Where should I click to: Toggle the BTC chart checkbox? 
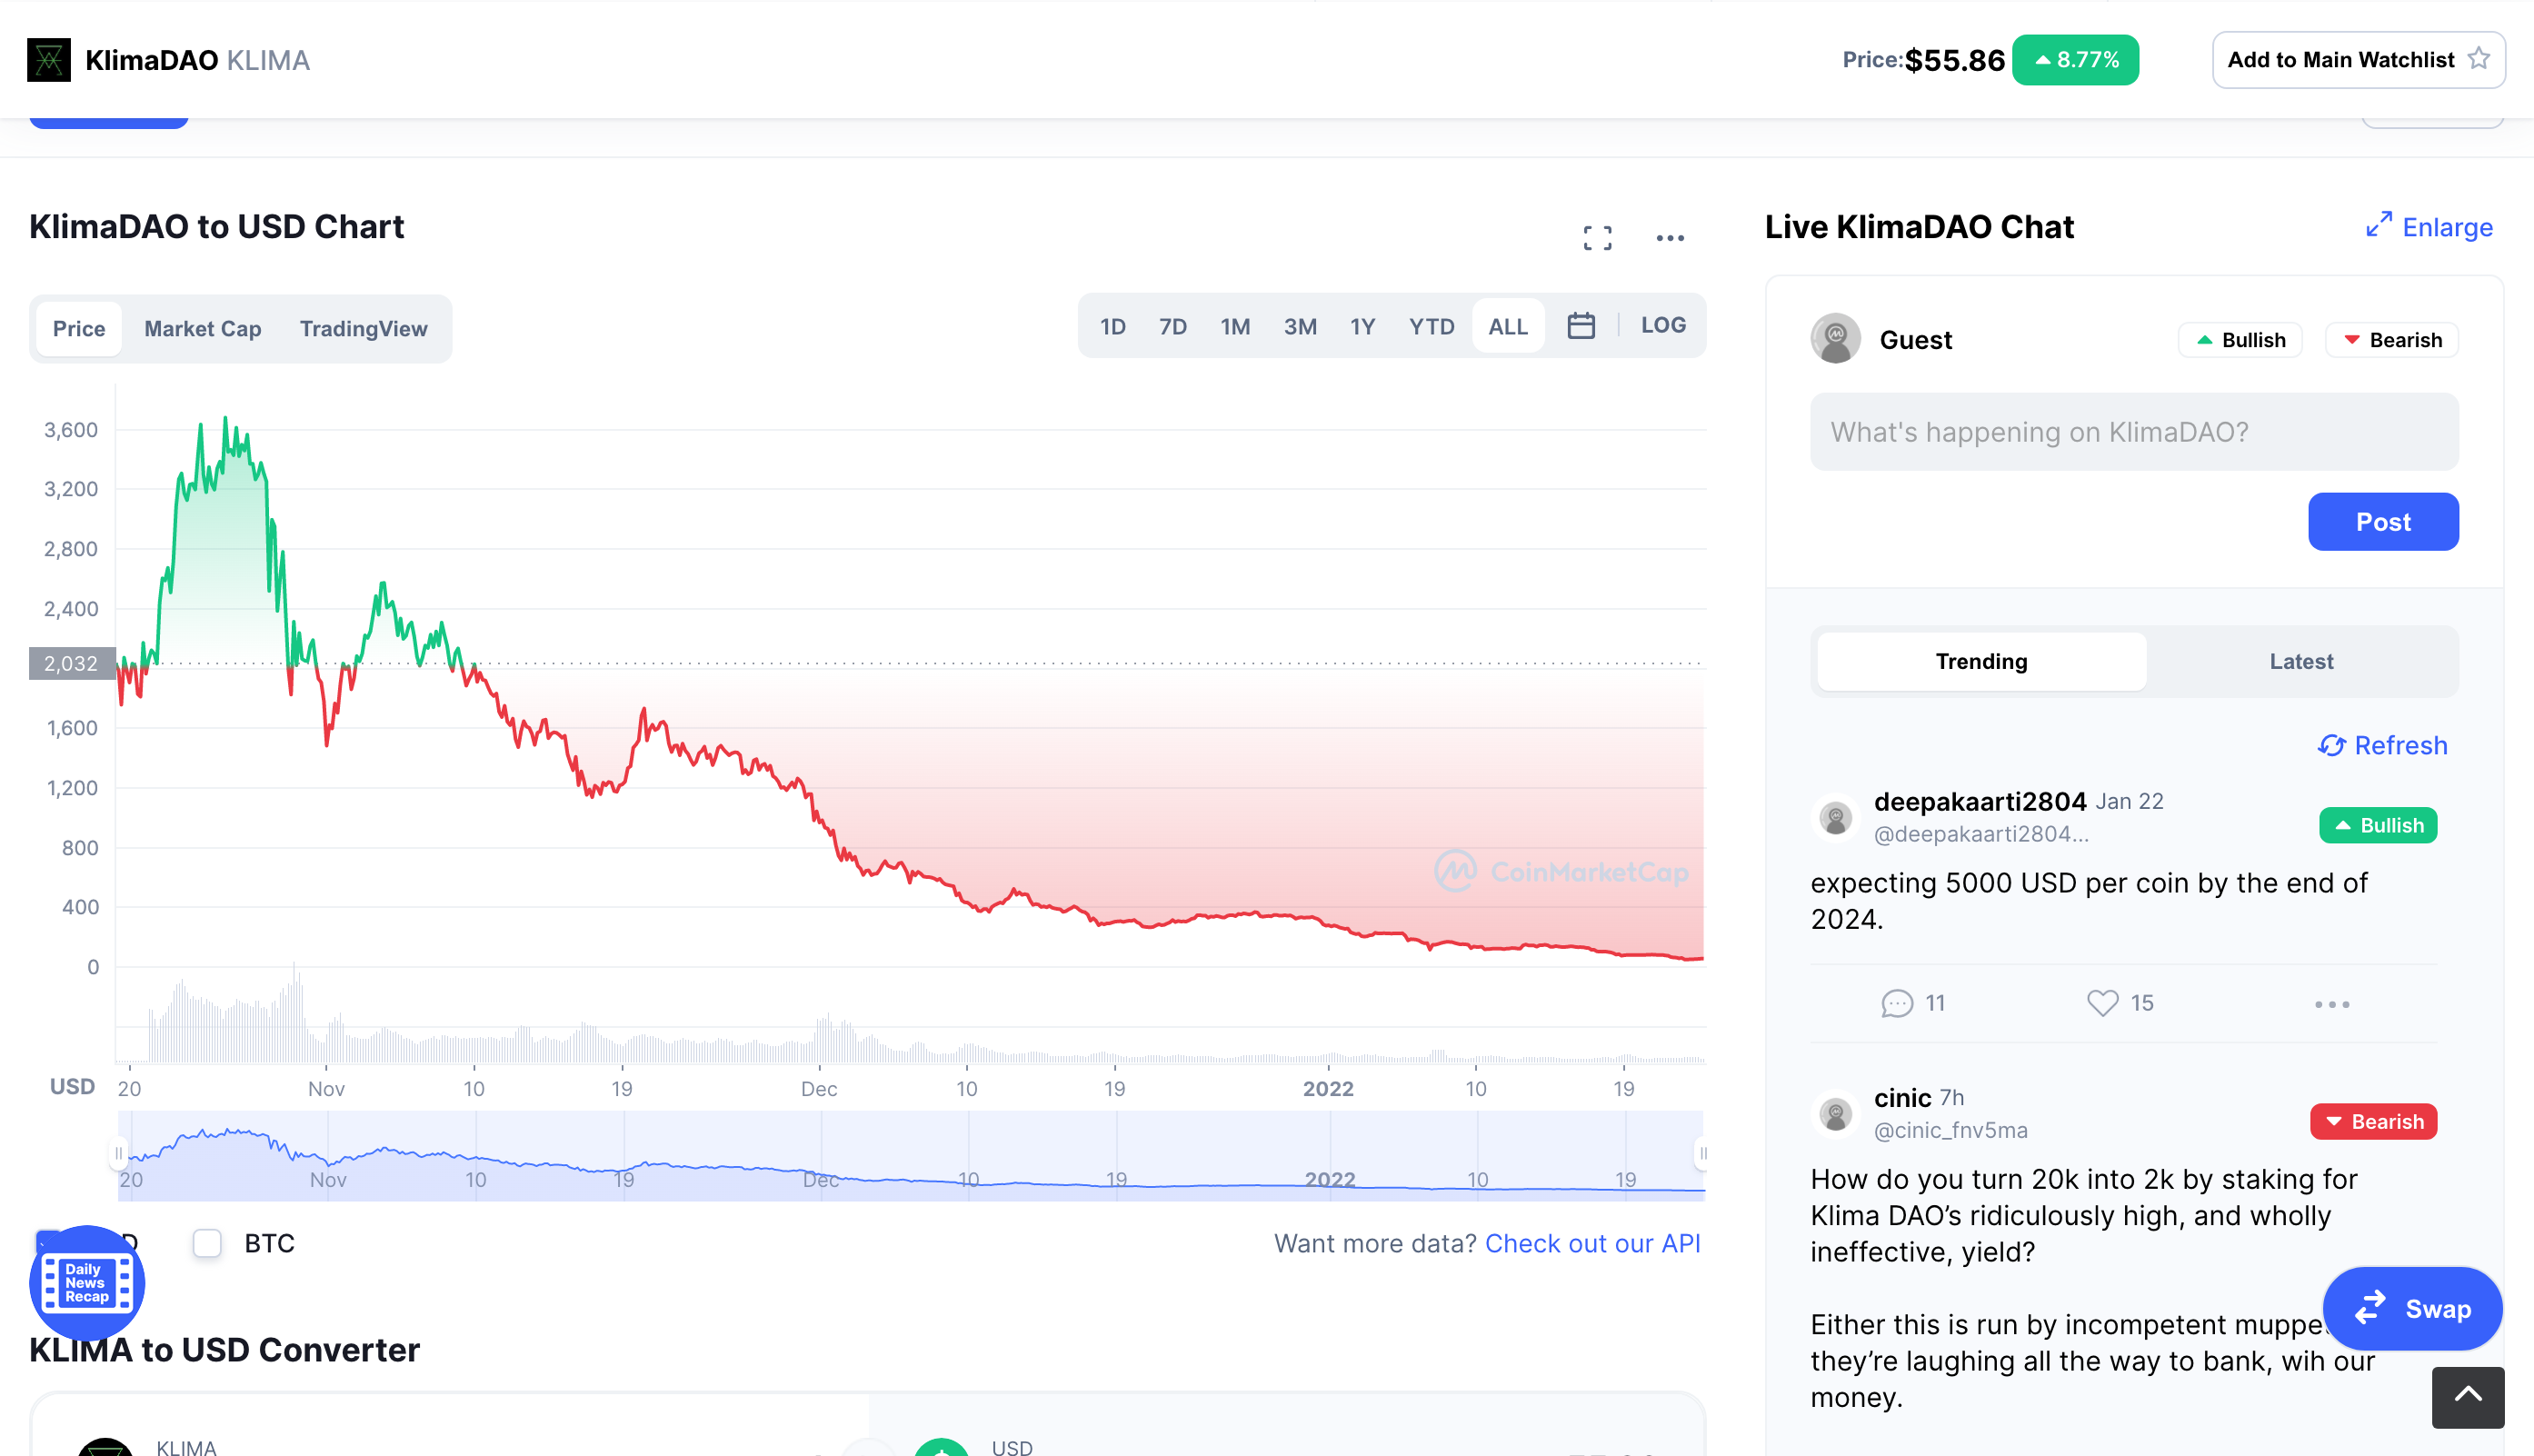pos(207,1243)
